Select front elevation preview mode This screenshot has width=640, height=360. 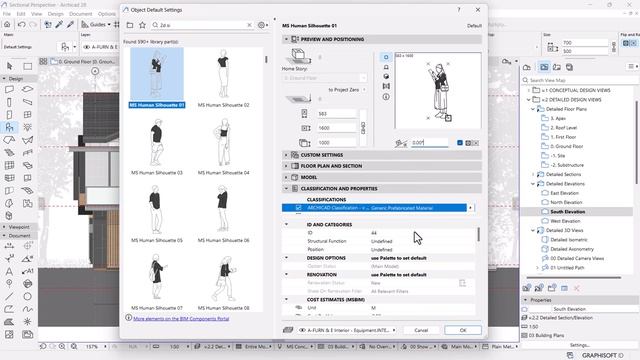(386, 67)
